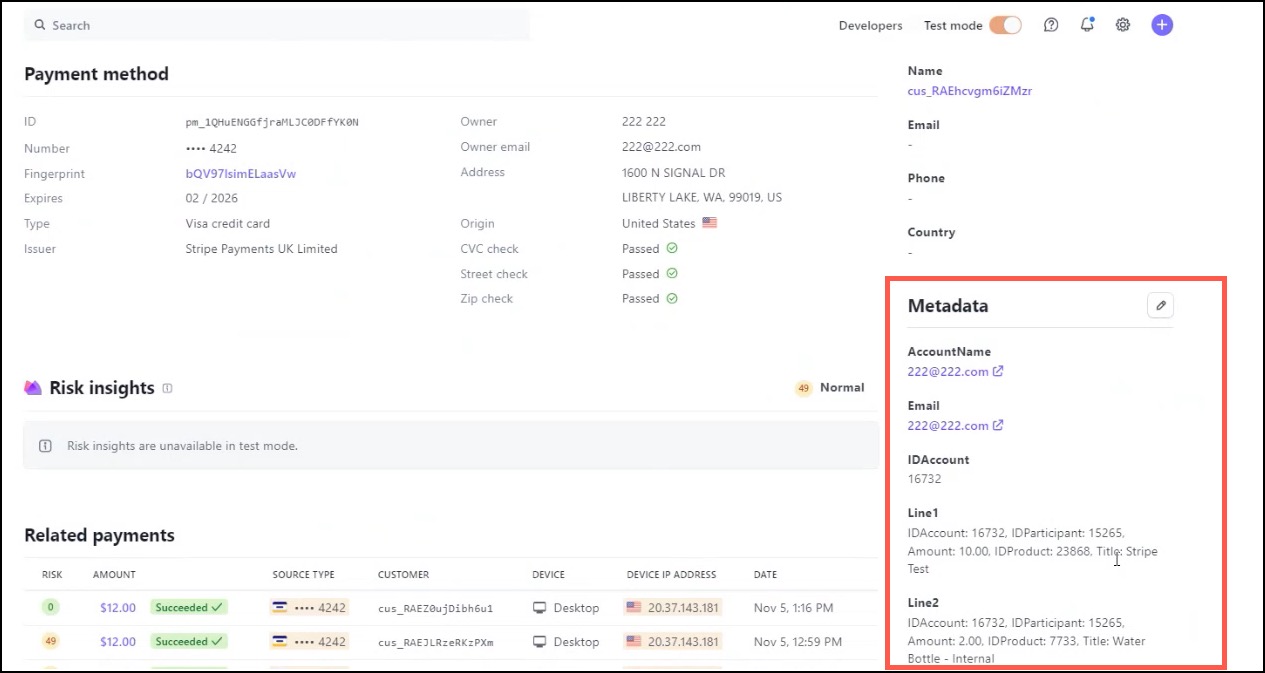Click the Risk insights info icon
This screenshot has height=673, width=1265.
(x=167, y=388)
